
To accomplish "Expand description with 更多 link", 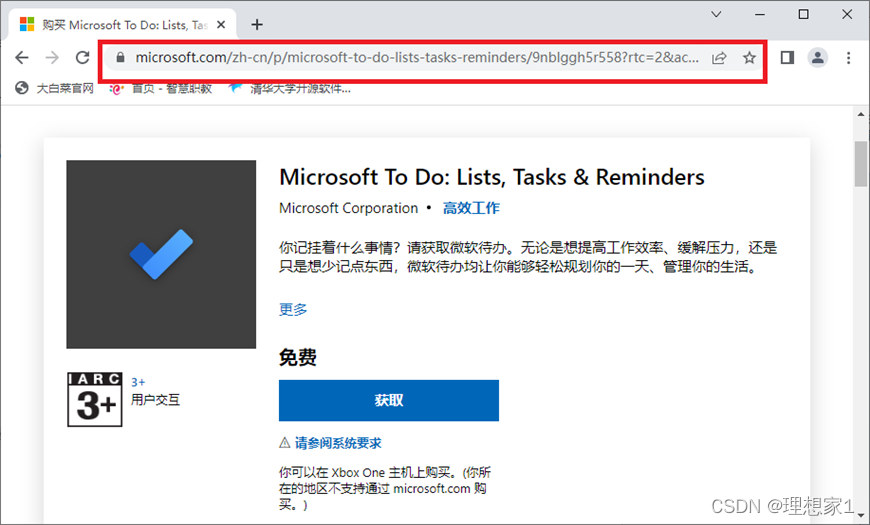I will click(293, 309).
